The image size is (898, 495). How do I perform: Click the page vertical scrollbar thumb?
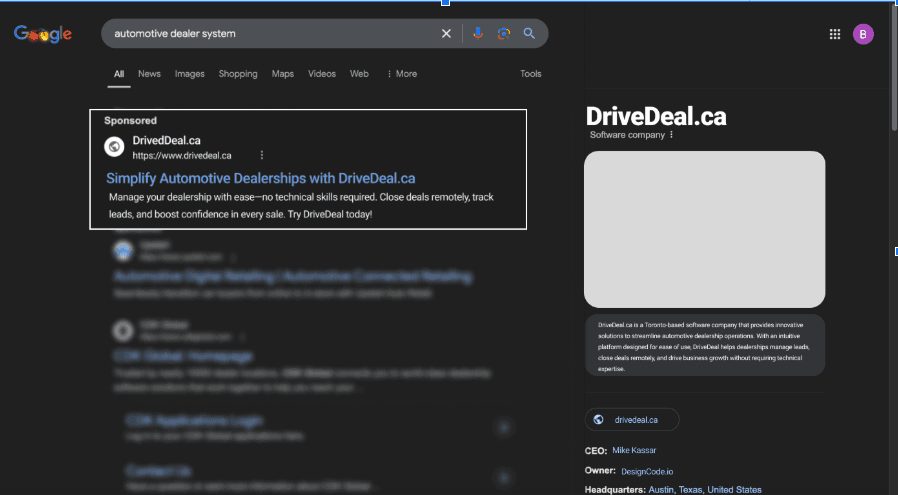point(894,66)
